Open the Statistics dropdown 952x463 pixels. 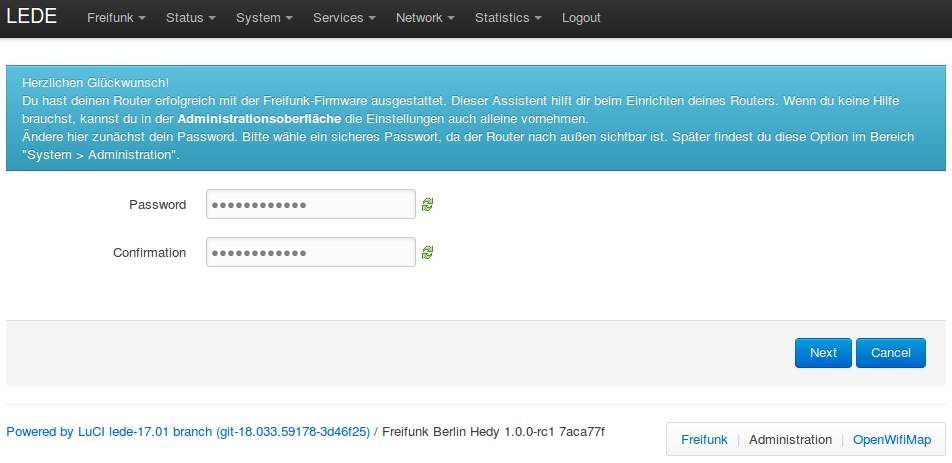click(508, 18)
